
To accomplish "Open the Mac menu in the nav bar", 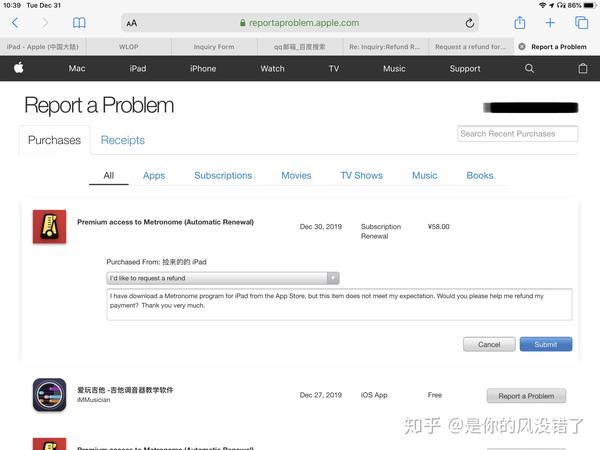I will coord(77,68).
